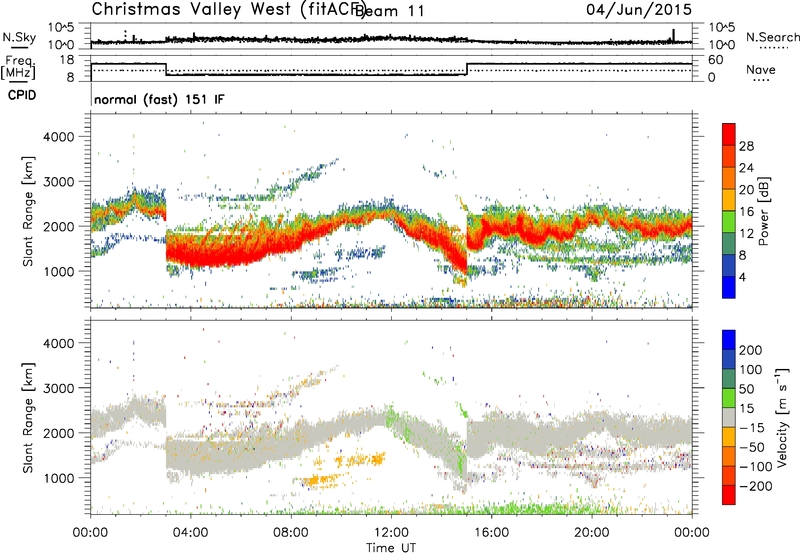Click the '04:00' time tick label

coord(190,533)
